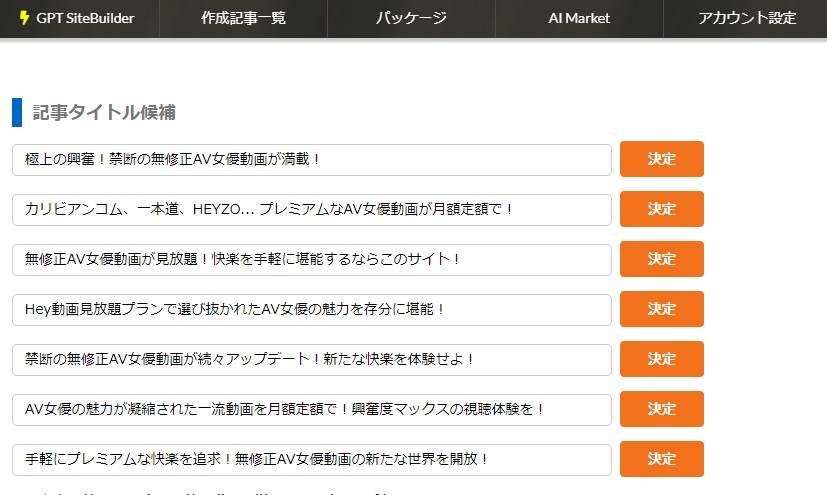Open アカウント設定 in the top navigation
Image resolution: width=827 pixels, height=495 pixels.
pyautogui.click(x=747, y=18)
